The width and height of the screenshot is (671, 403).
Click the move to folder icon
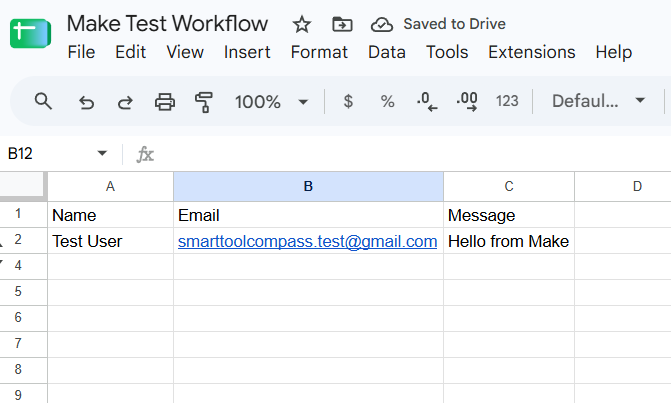342,24
